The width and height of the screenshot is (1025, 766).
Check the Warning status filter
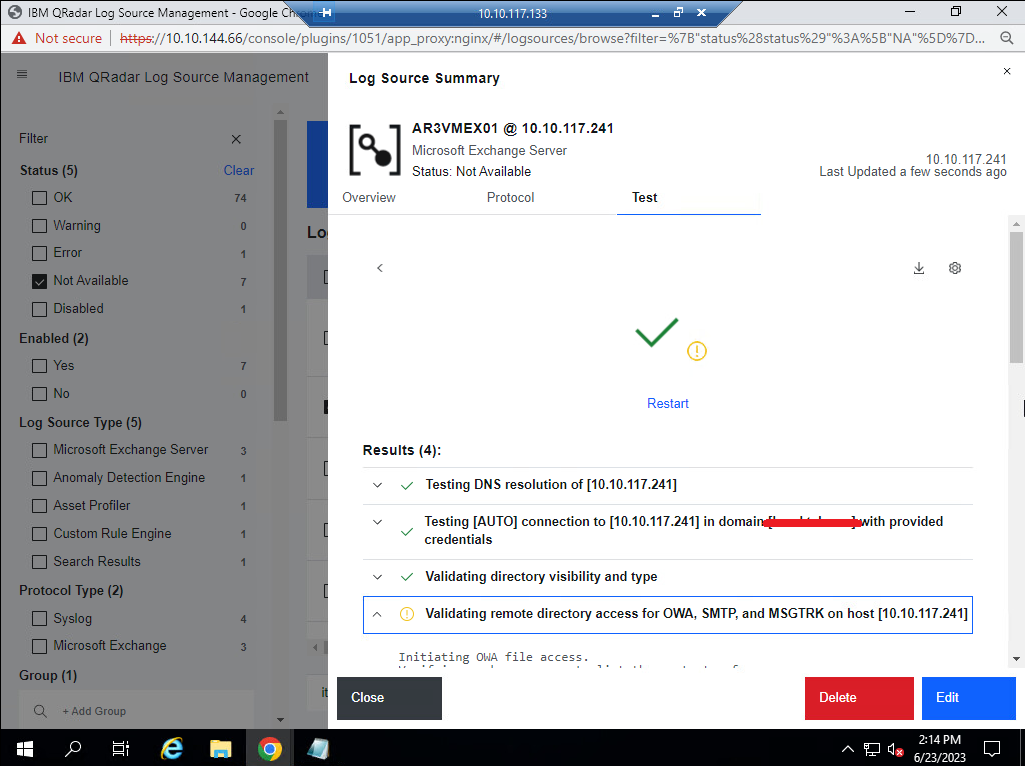click(39, 226)
